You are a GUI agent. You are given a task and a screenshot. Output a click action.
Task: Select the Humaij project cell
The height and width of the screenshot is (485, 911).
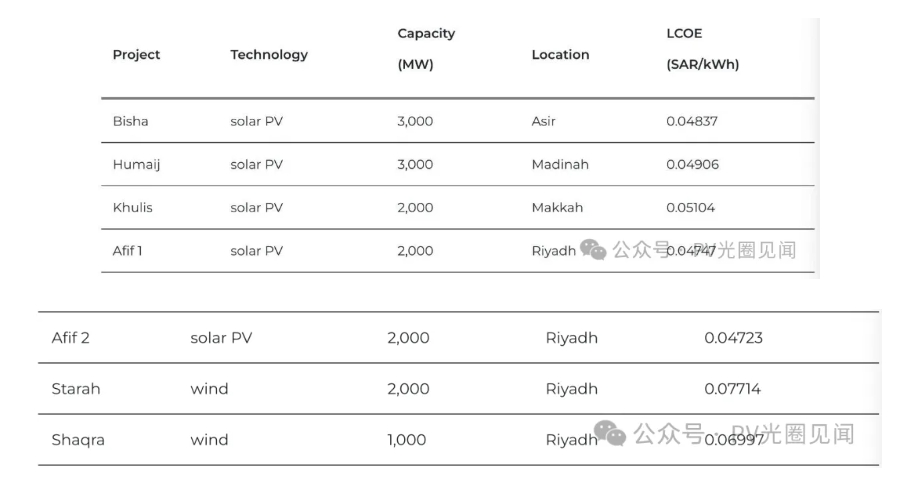point(136,164)
